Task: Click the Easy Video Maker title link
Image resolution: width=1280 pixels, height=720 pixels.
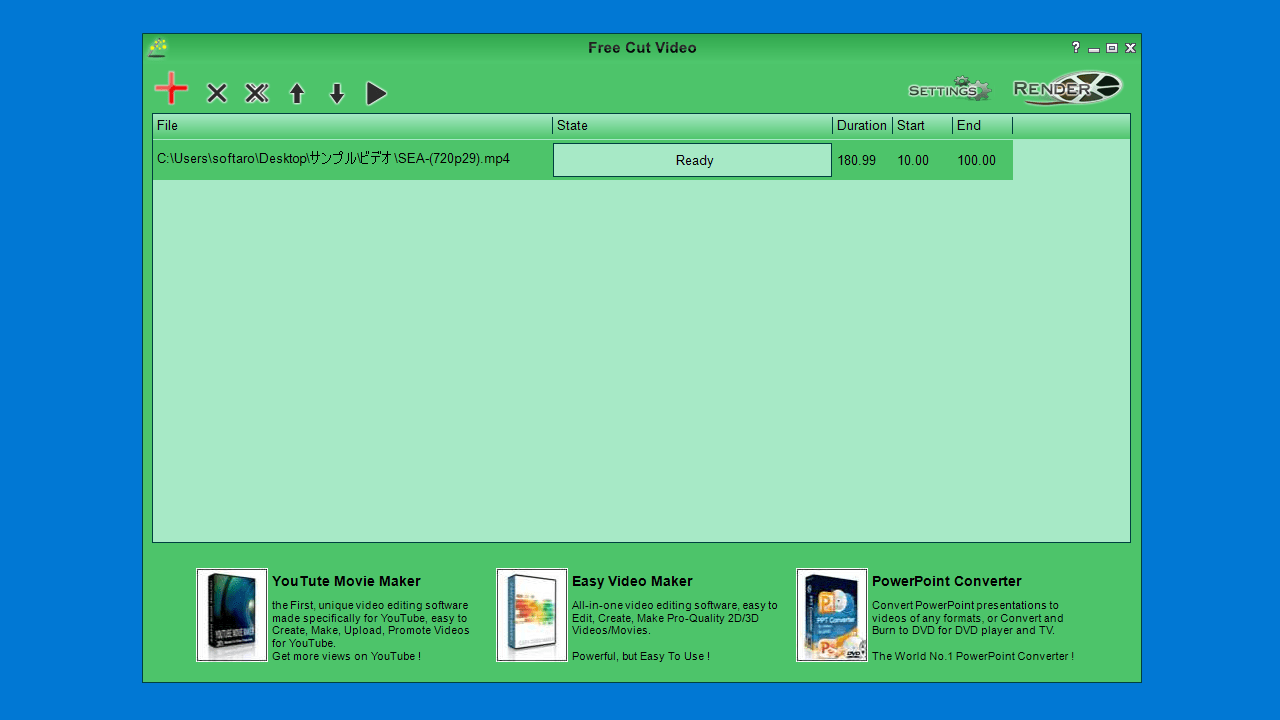Action: (x=632, y=582)
